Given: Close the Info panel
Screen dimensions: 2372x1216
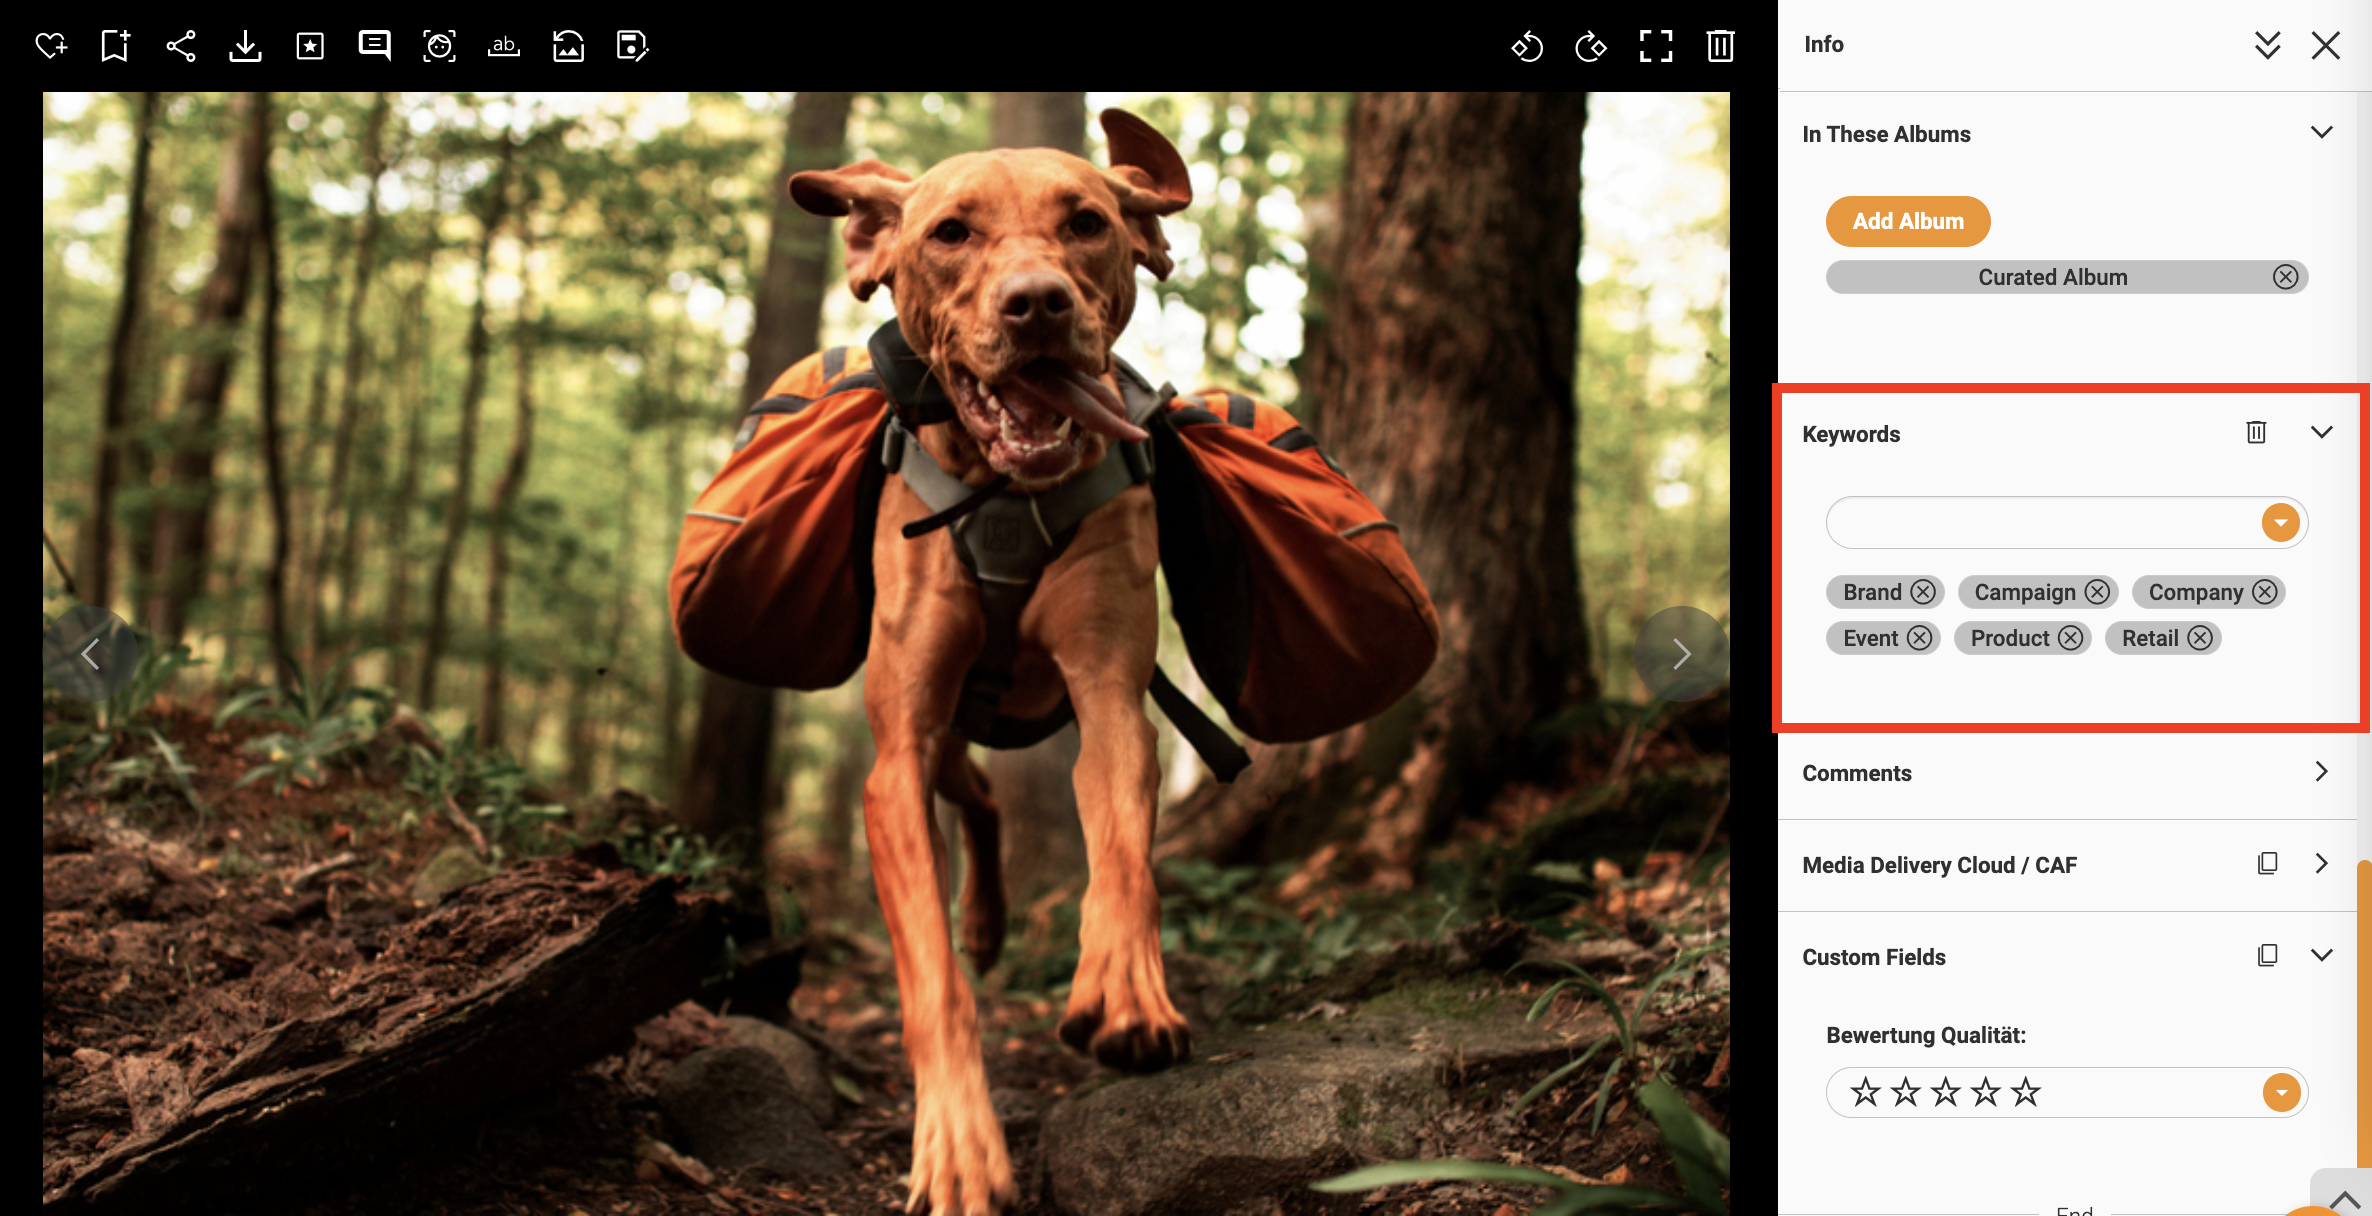Looking at the screenshot, I should 2326,45.
